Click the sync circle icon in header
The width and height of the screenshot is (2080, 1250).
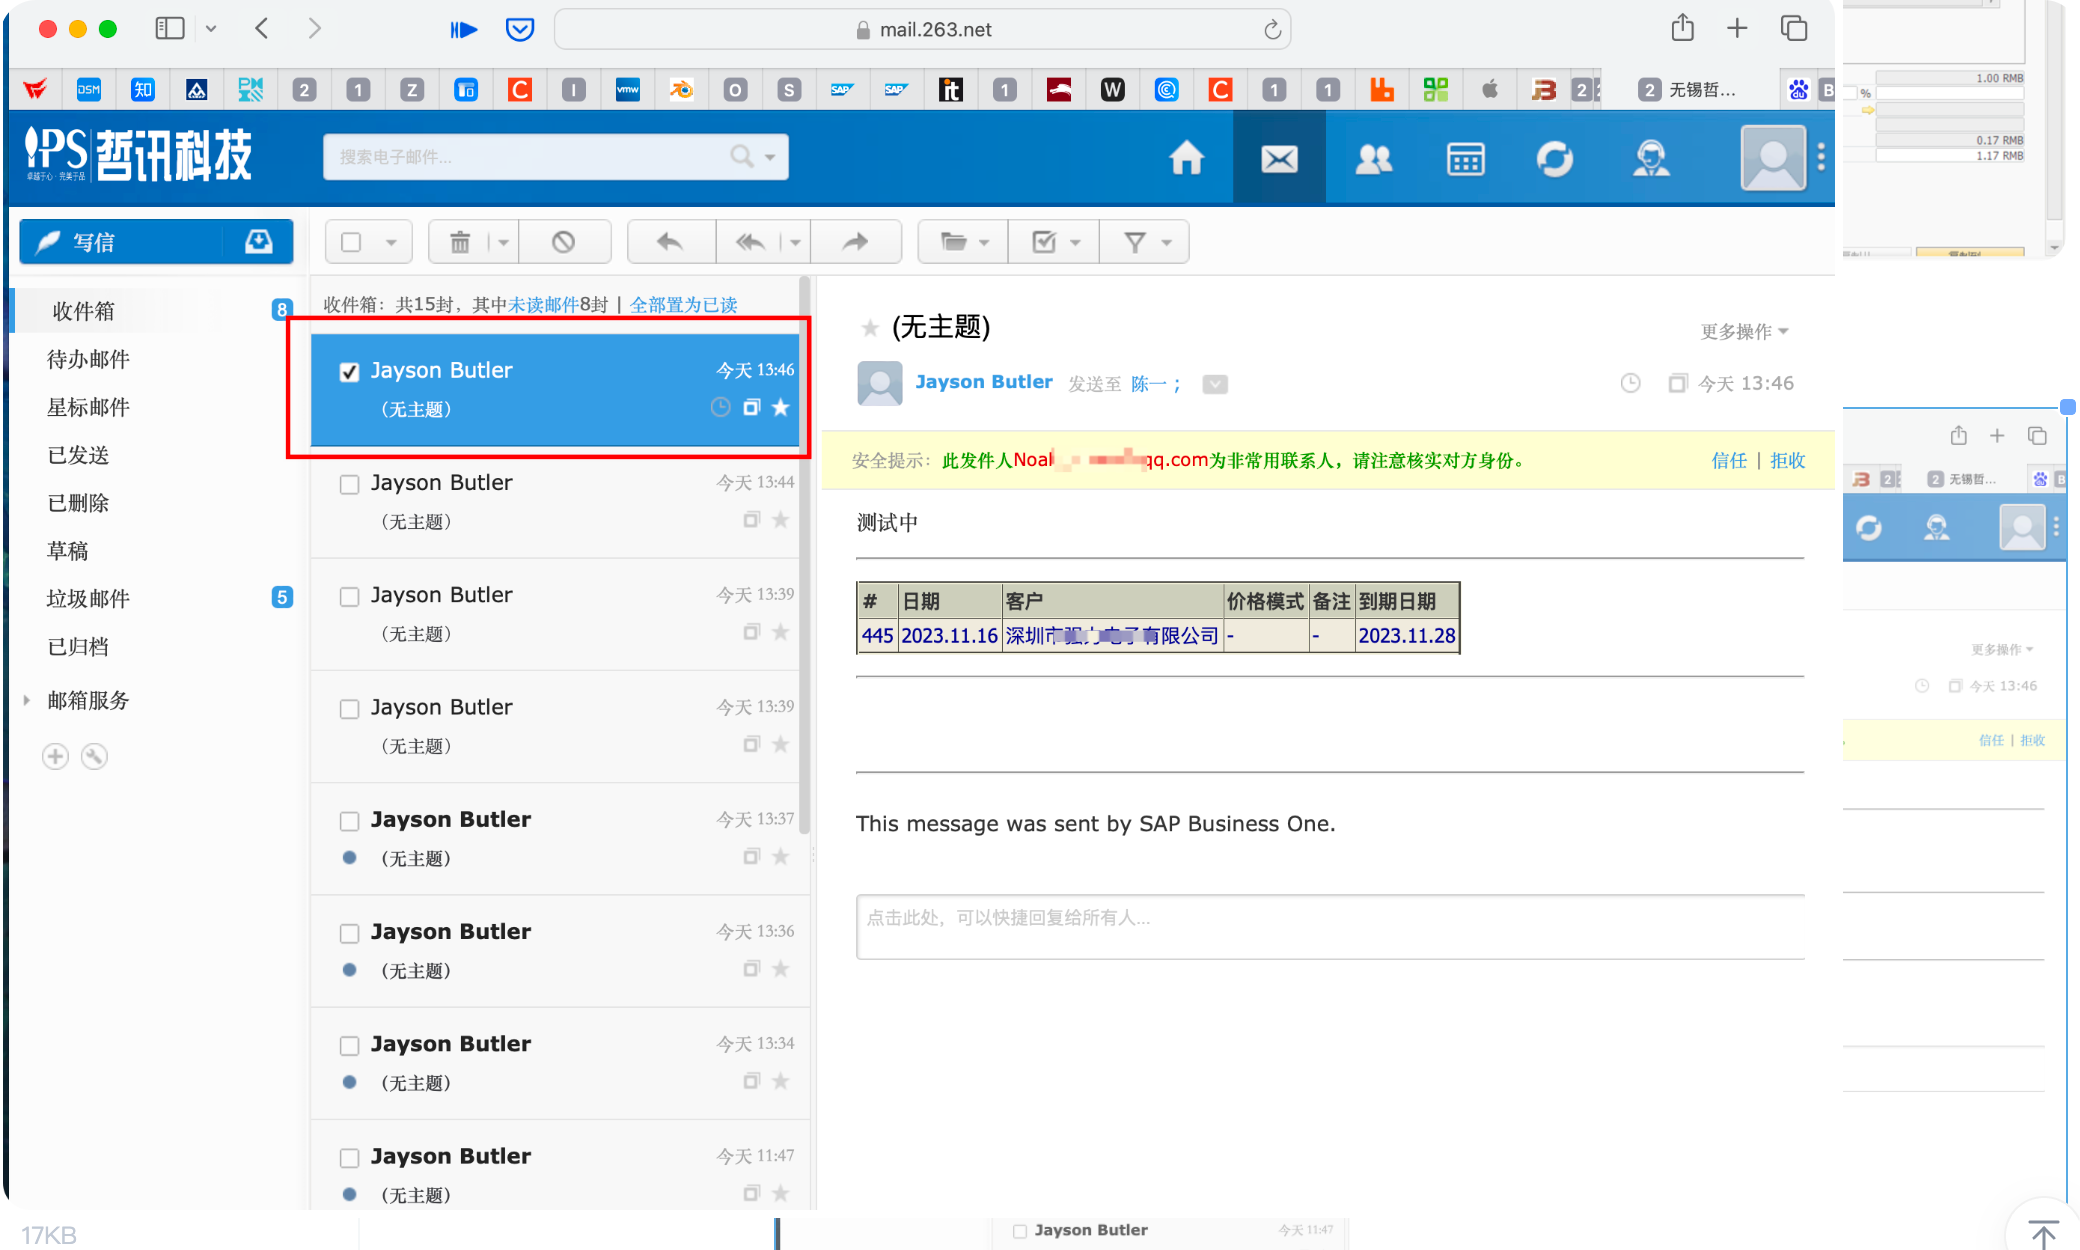click(1555, 158)
